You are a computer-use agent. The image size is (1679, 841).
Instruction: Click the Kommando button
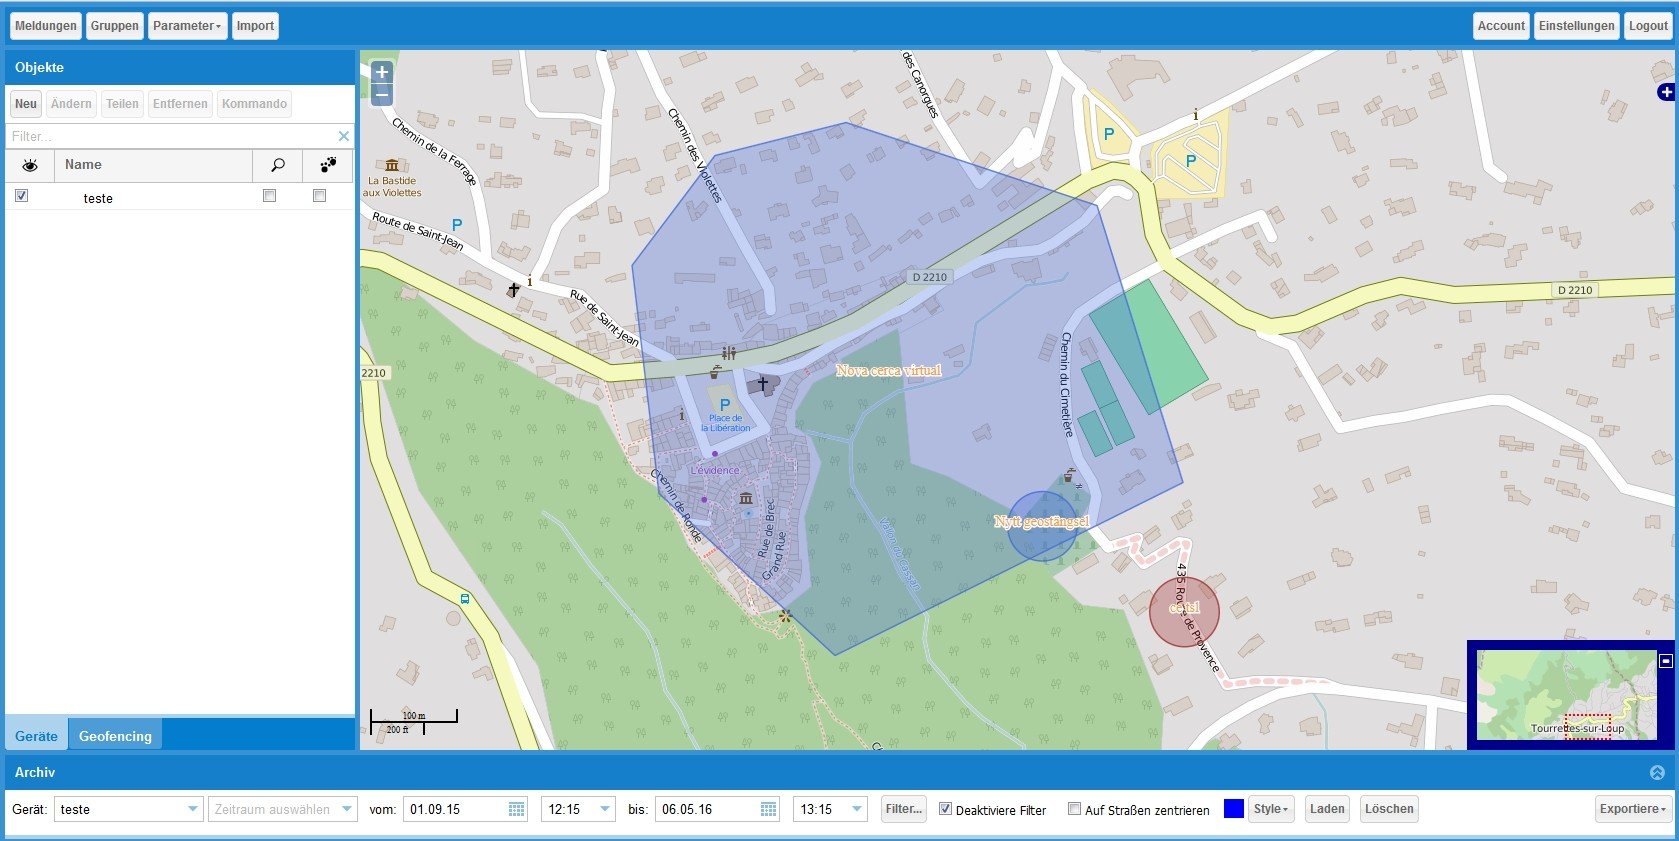(254, 104)
